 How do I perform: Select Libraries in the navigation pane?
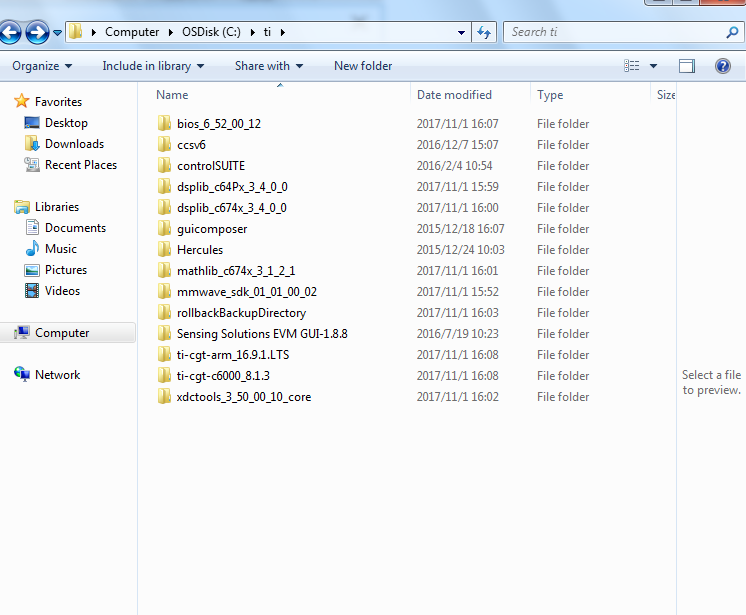coord(57,207)
